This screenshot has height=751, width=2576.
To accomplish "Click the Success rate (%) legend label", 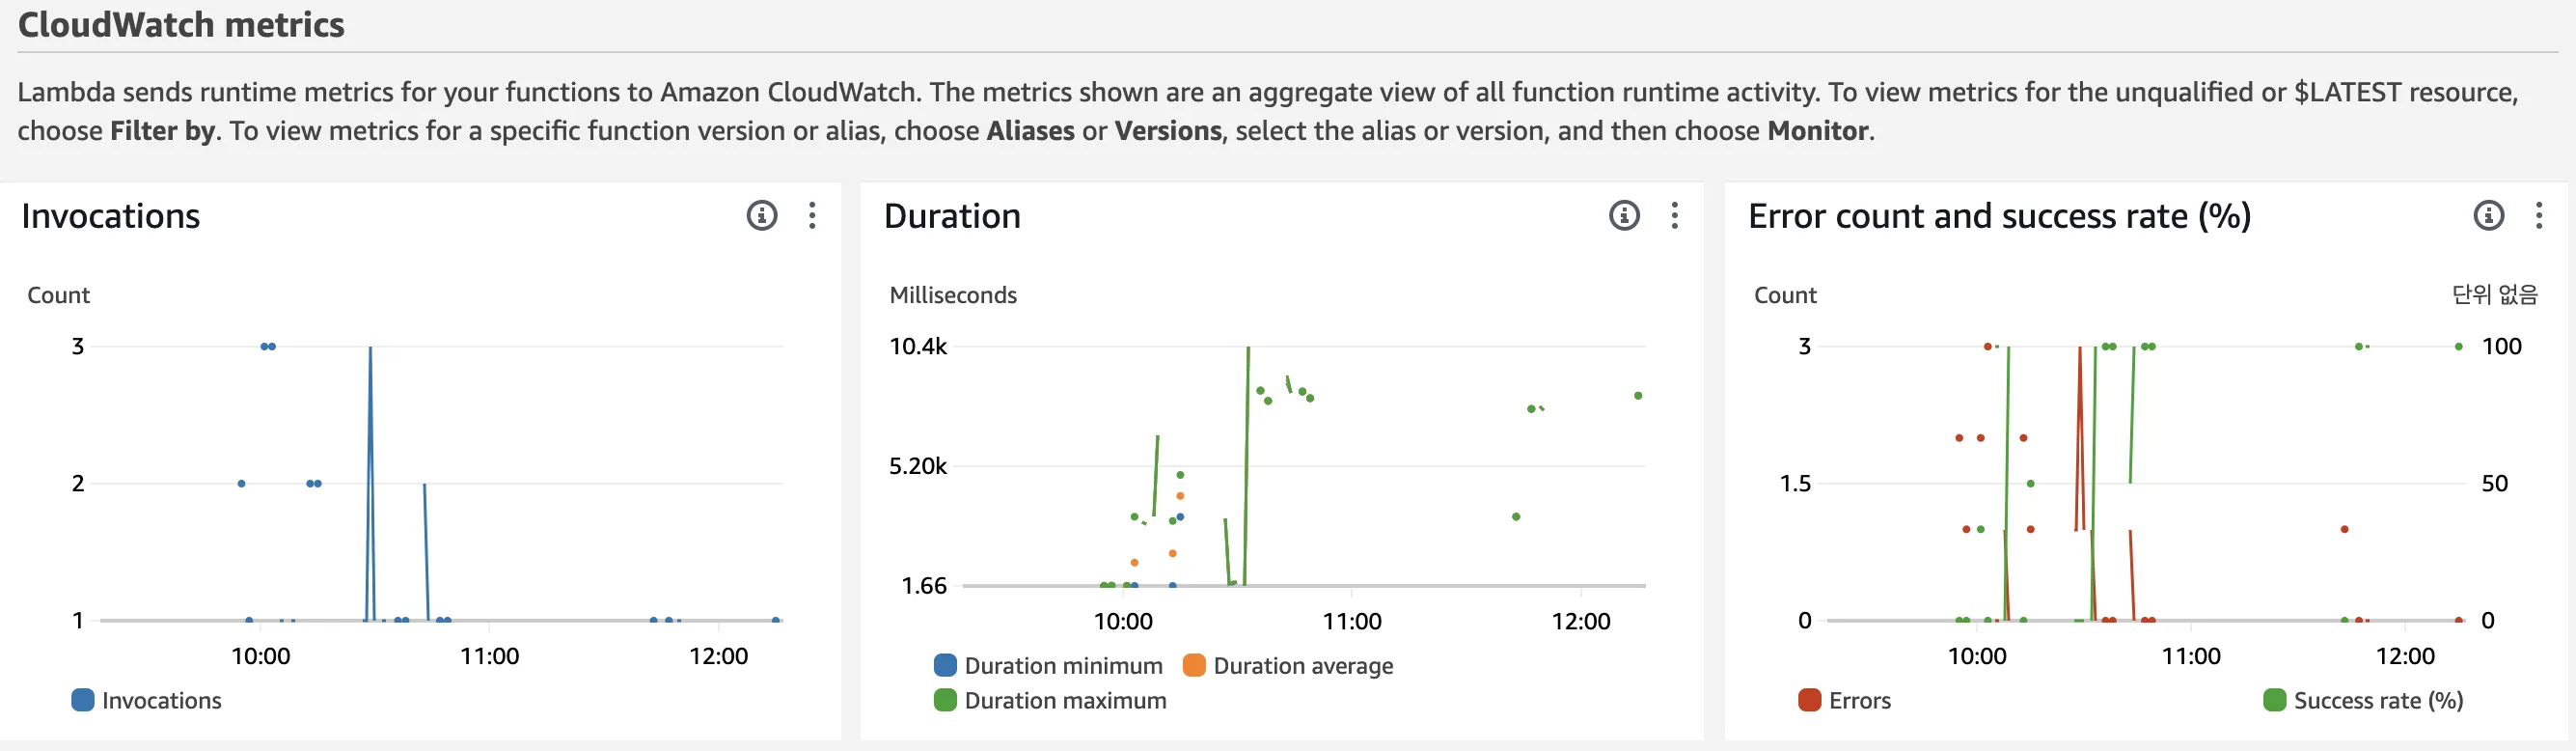I will (2377, 700).
